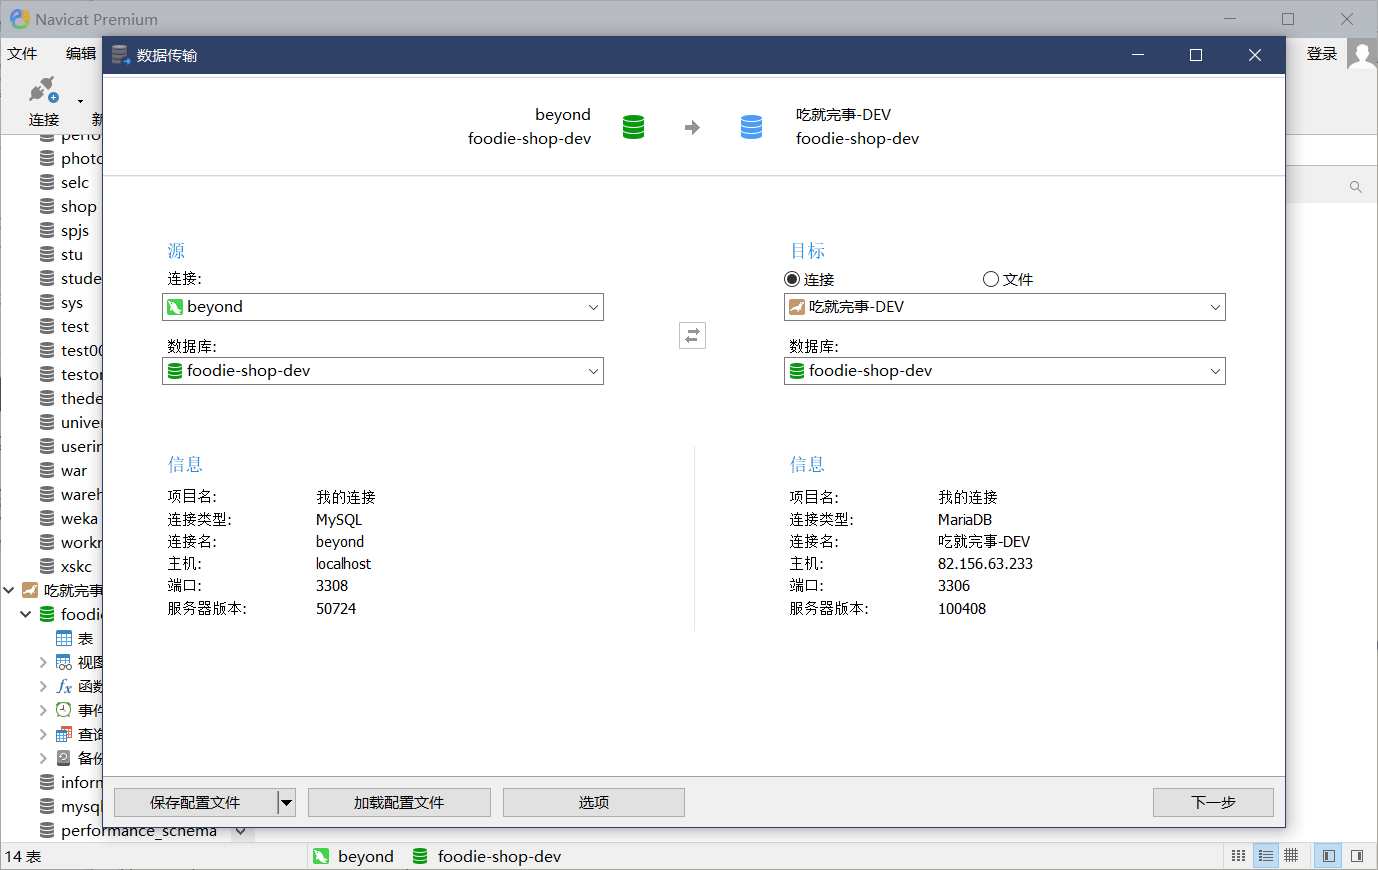Select the 'sys' database icon in tree
This screenshot has height=870, width=1378.
(47, 302)
